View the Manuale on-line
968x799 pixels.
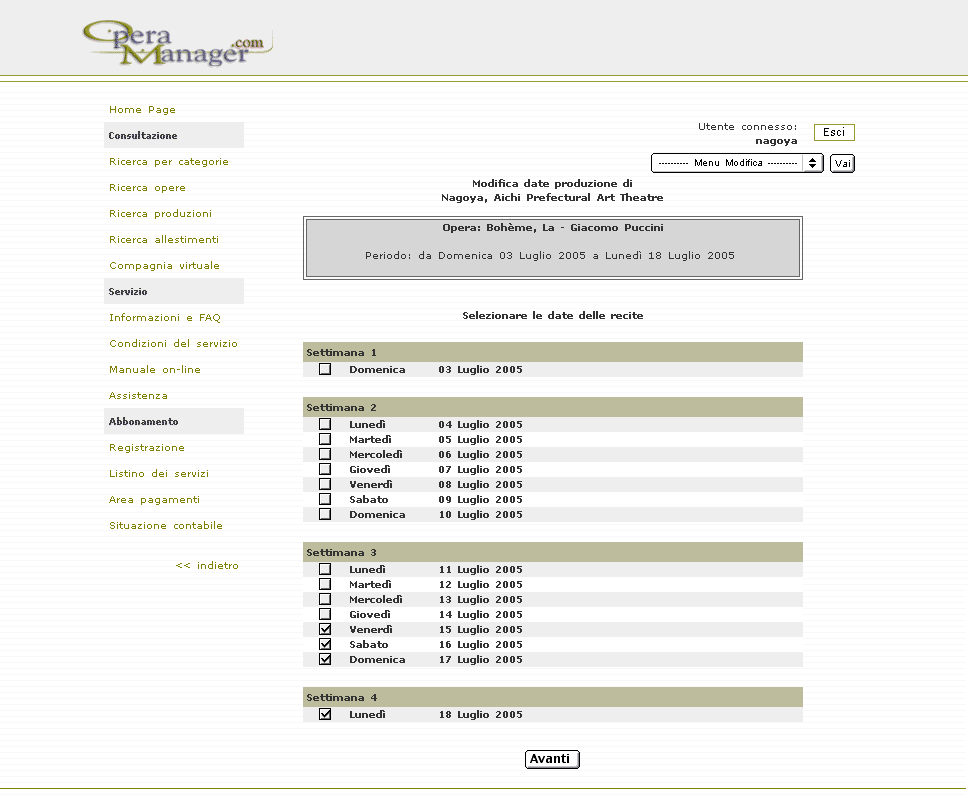154,370
